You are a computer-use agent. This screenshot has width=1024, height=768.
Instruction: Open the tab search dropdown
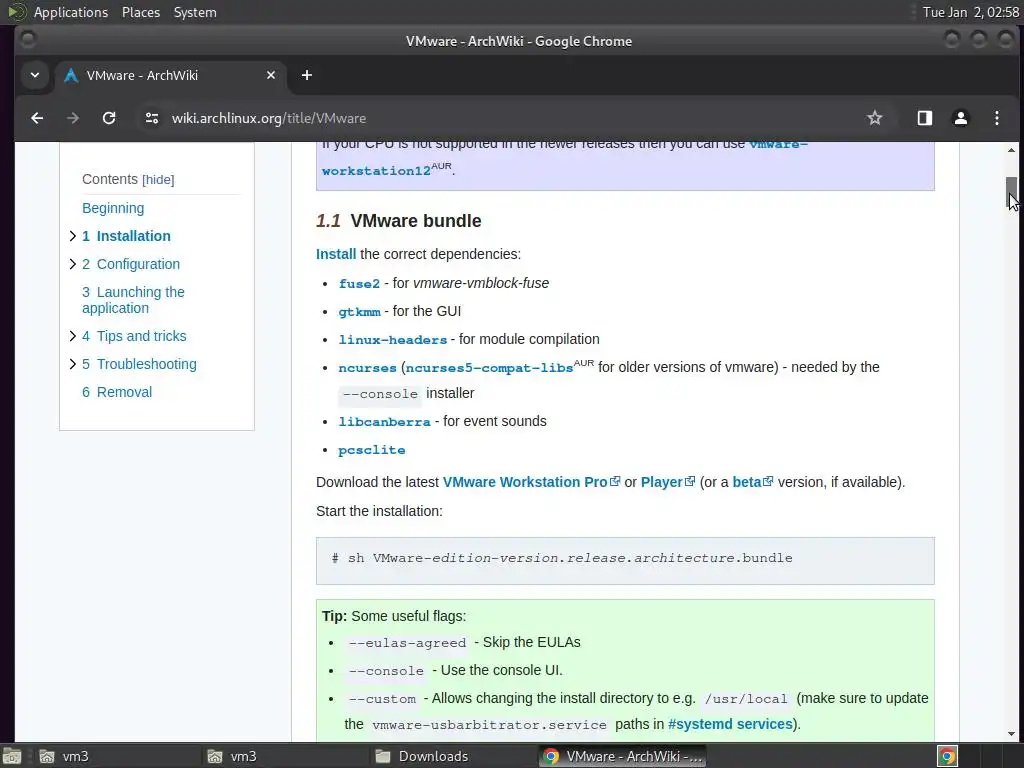pyautogui.click(x=35, y=75)
